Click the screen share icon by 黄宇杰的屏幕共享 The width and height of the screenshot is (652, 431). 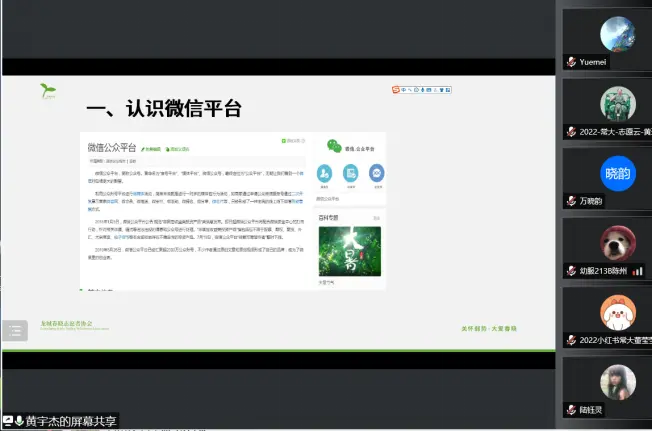[x=7, y=421]
